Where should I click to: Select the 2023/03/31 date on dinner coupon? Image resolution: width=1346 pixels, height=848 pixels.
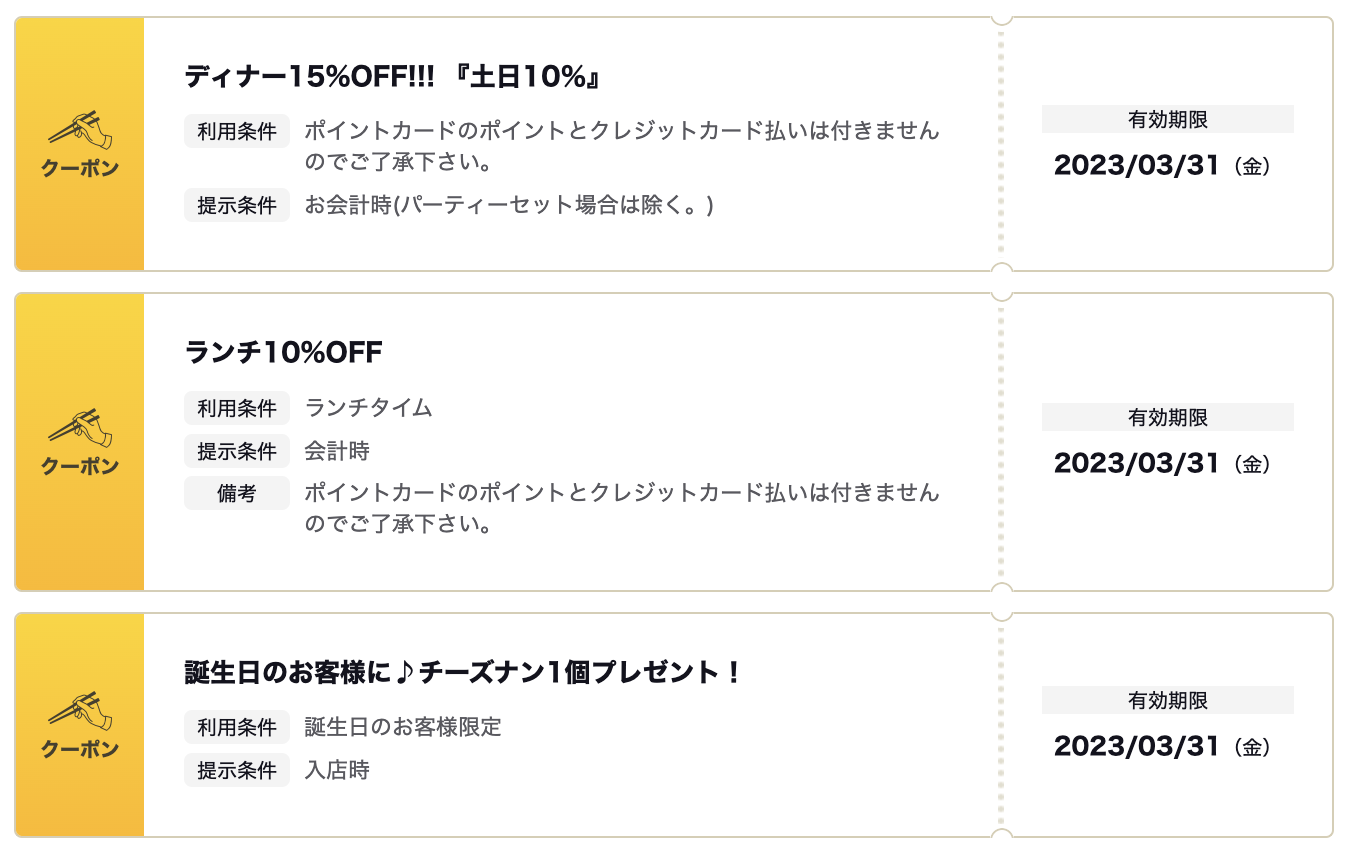(1137, 166)
